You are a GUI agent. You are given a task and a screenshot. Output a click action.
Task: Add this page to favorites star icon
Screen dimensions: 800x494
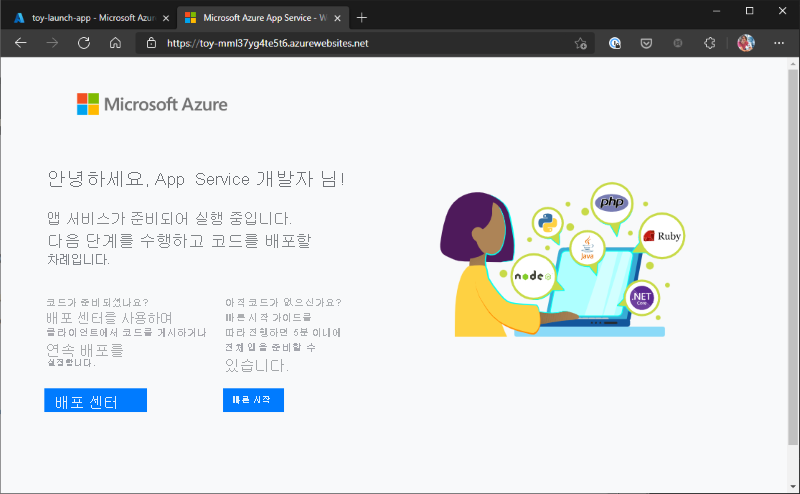(581, 43)
